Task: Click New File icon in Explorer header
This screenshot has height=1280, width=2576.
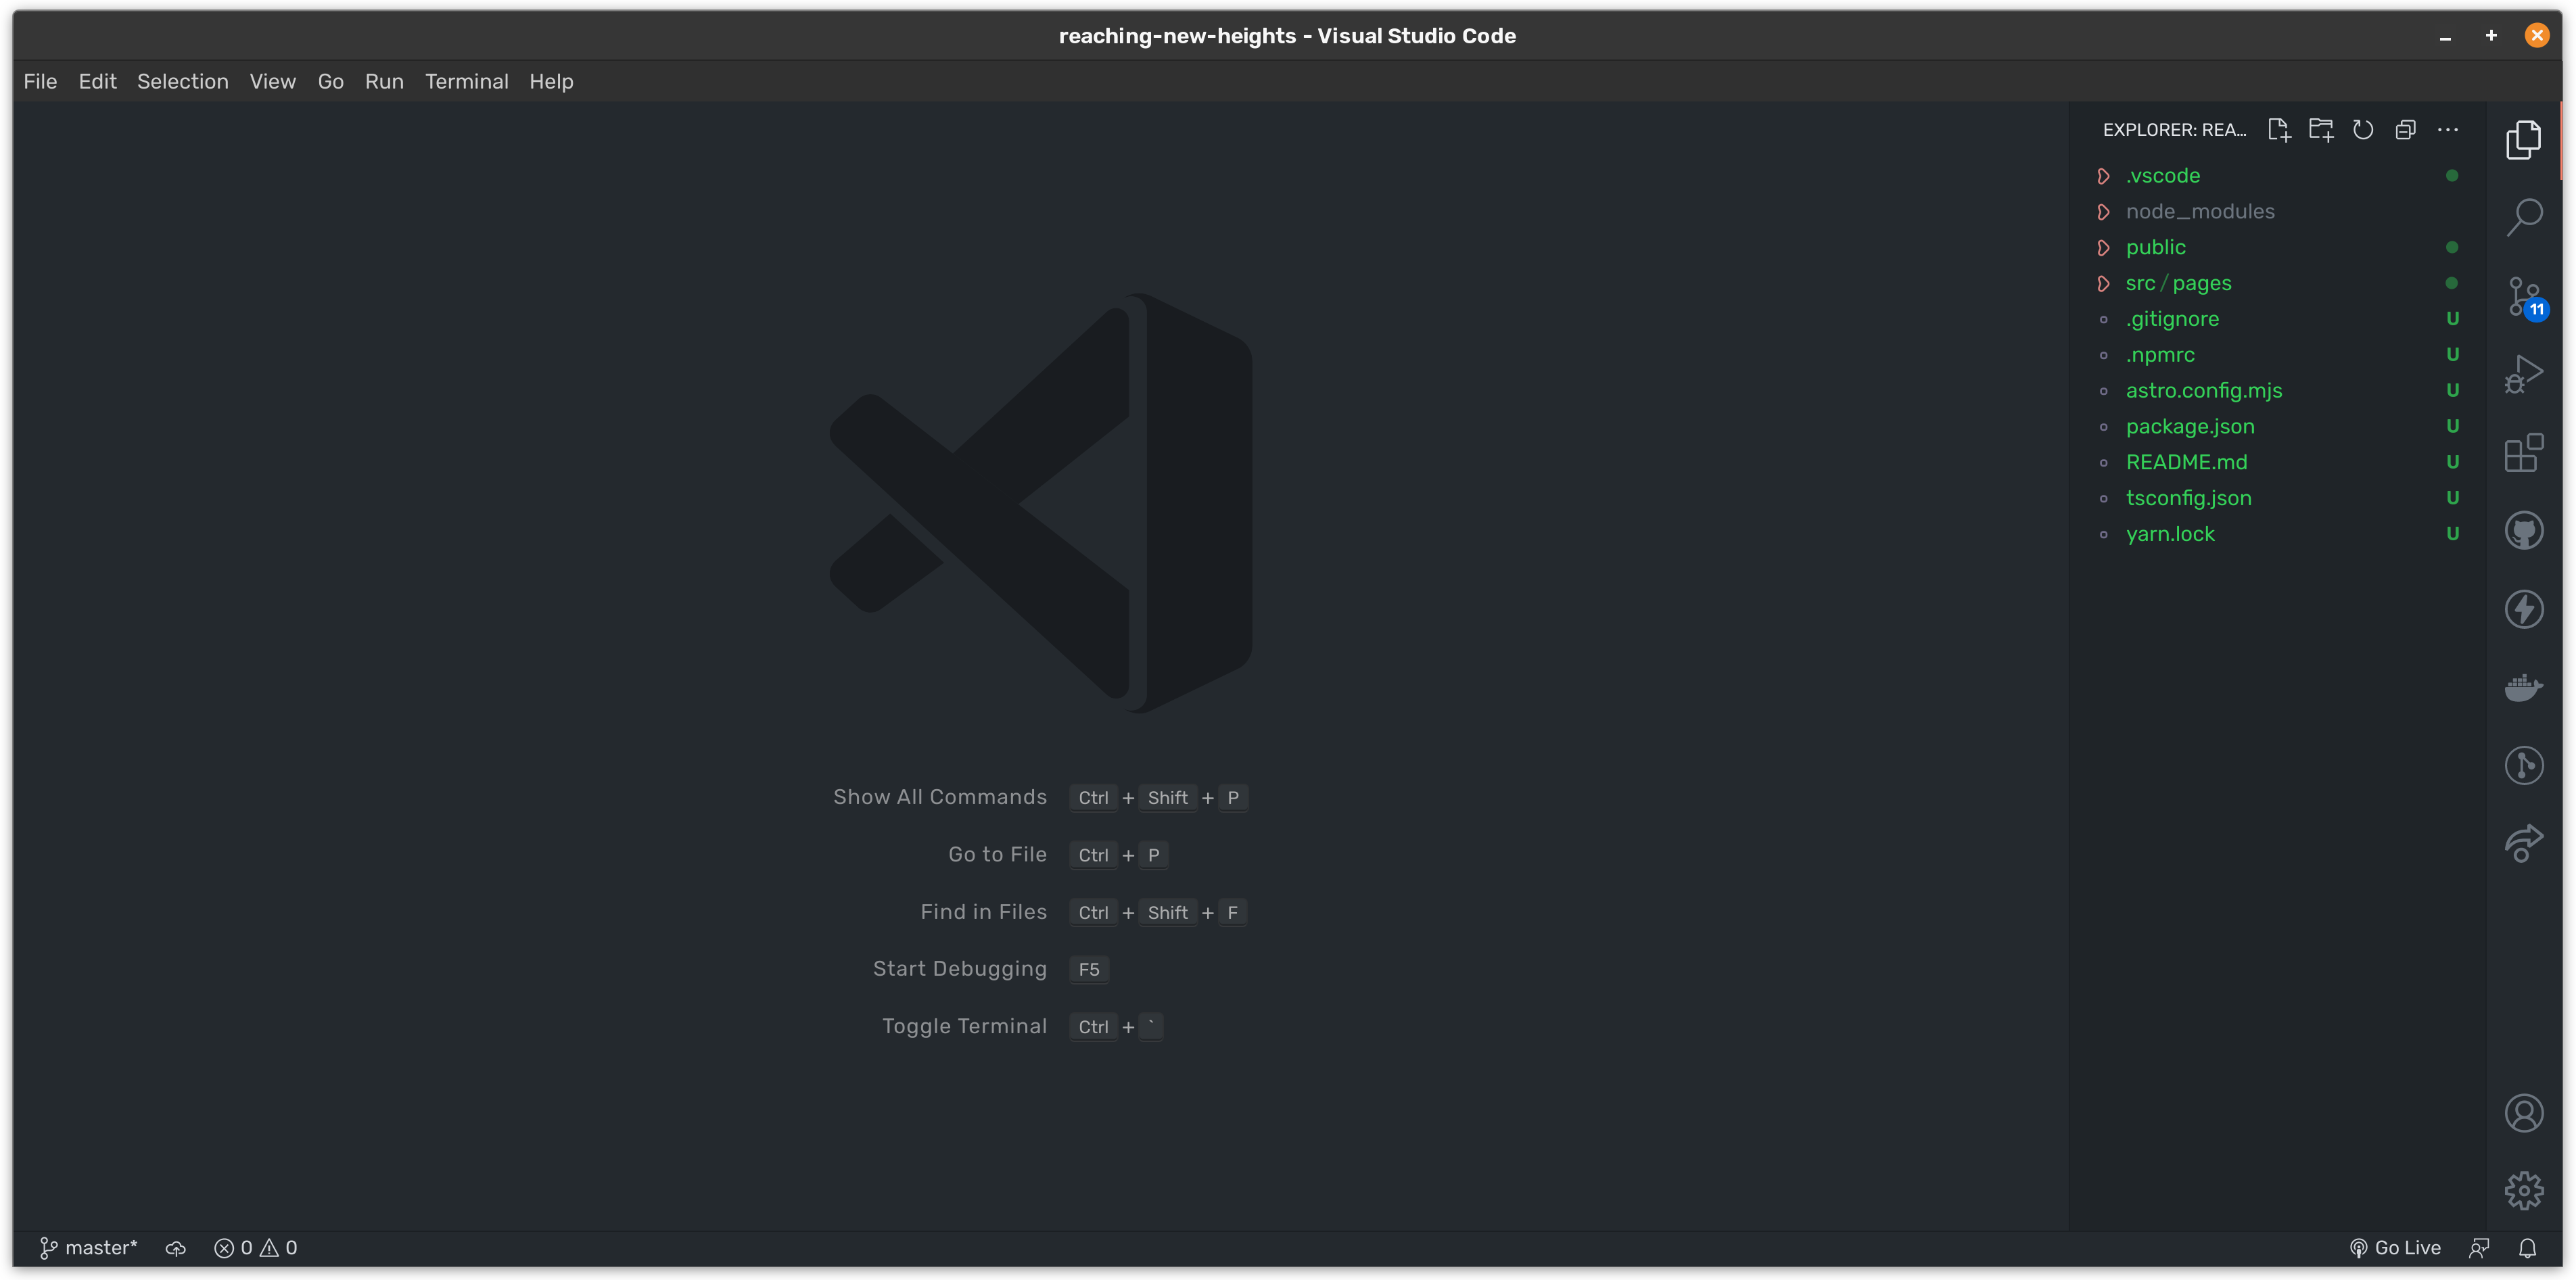Action: [2279, 130]
